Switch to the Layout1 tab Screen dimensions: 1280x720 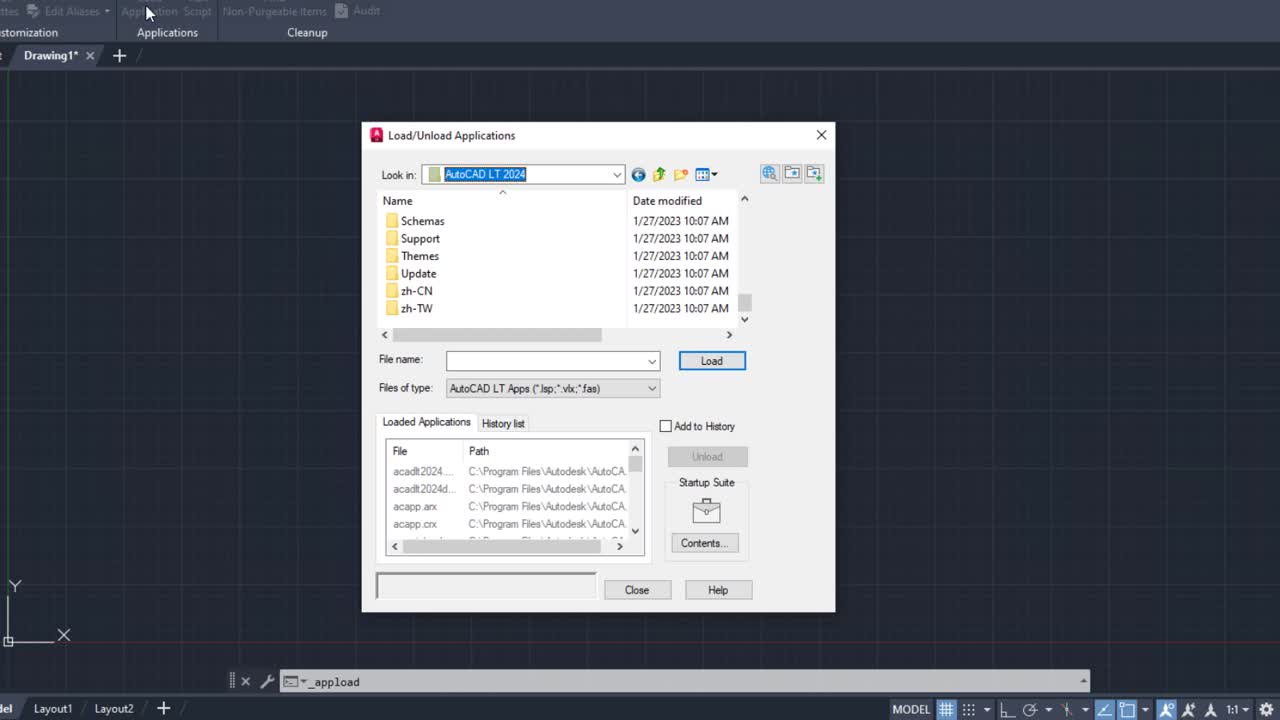[53, 709]
